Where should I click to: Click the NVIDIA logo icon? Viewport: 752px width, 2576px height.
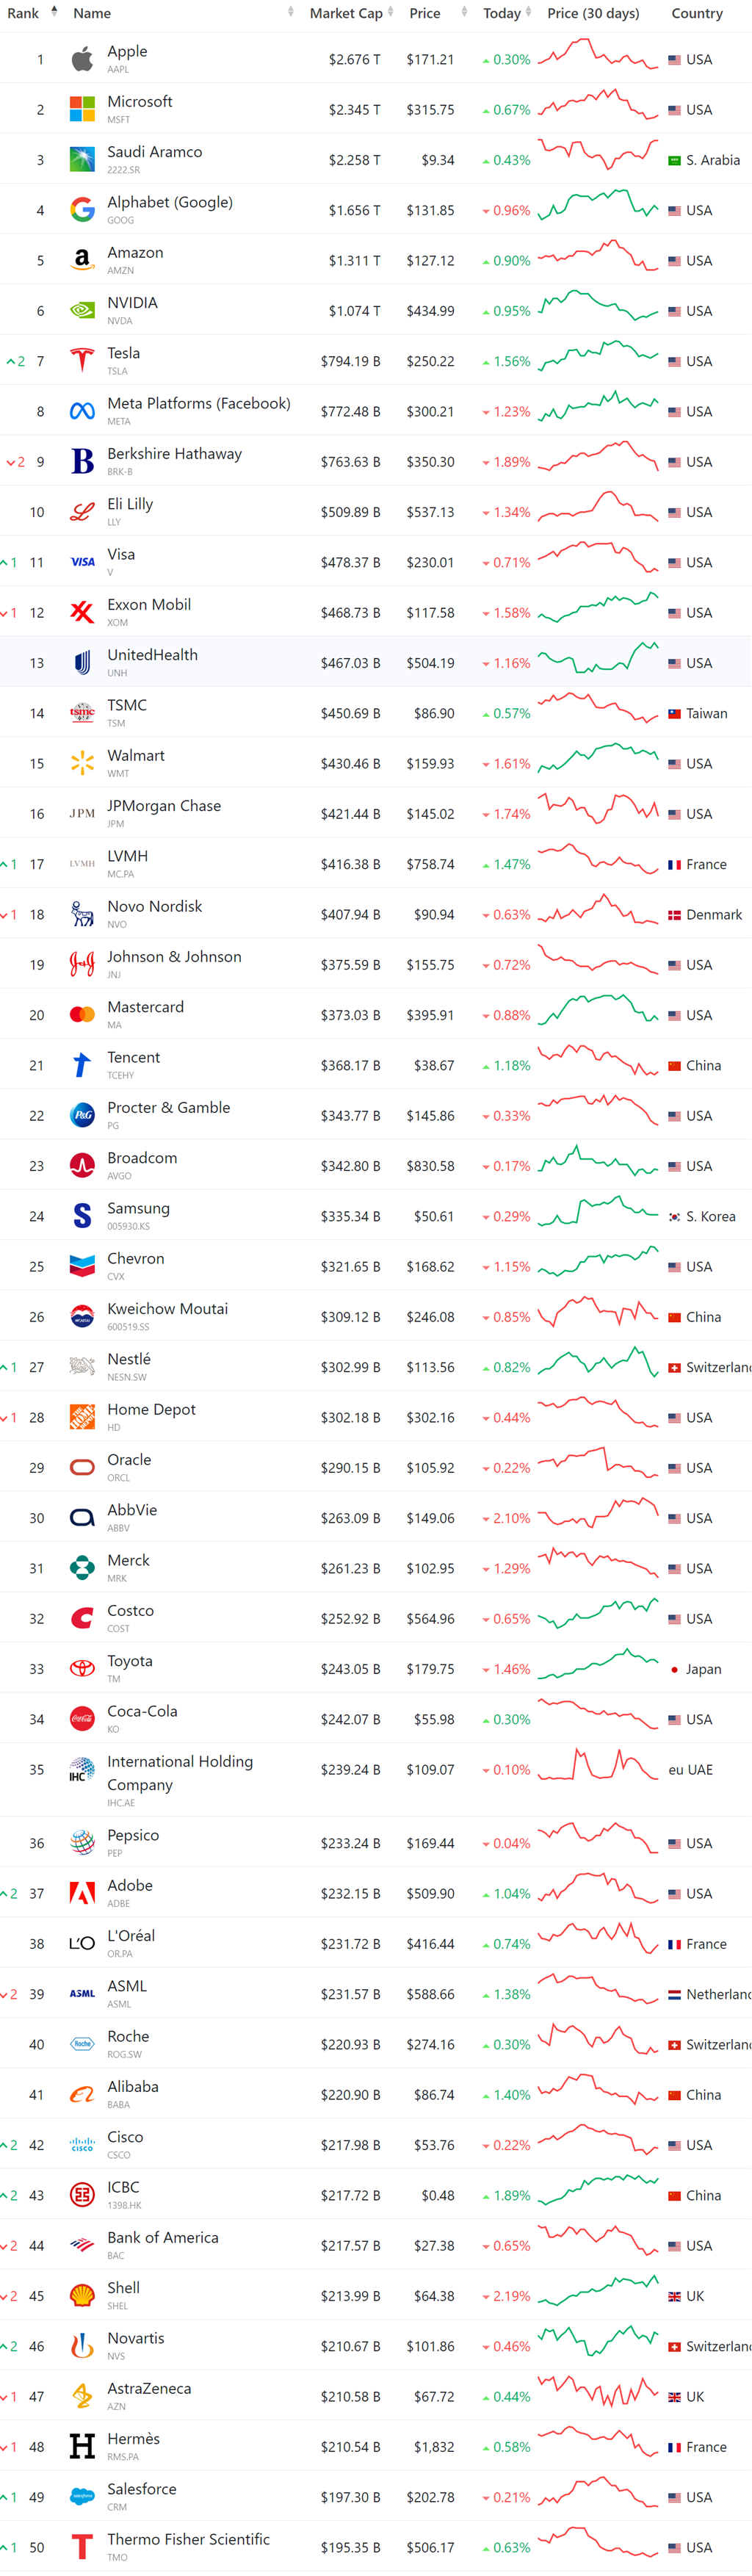pyautogui.click(x=82, y=311)
